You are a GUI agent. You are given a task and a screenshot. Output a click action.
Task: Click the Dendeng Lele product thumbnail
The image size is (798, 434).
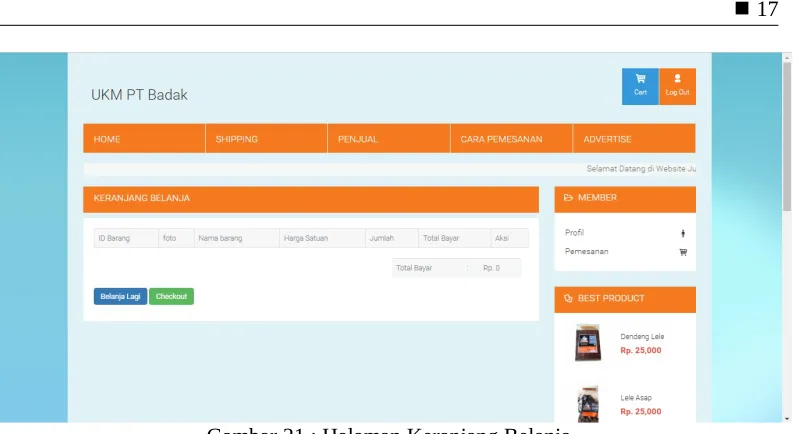click(x=588, y=342)
